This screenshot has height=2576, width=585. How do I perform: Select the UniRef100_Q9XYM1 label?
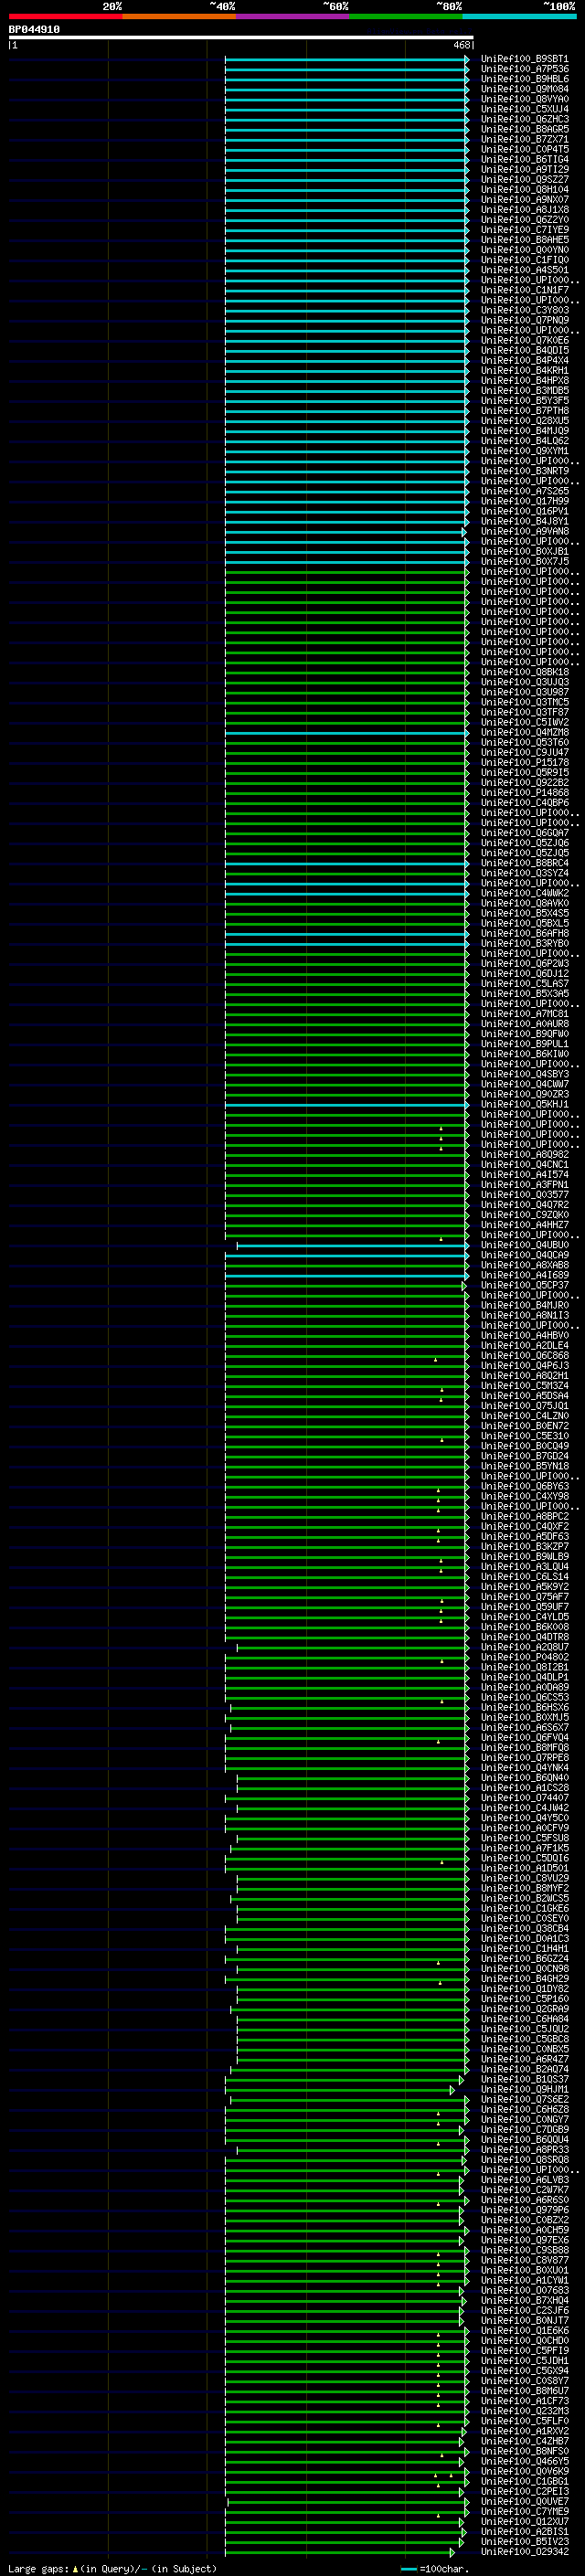click(524, 451)
